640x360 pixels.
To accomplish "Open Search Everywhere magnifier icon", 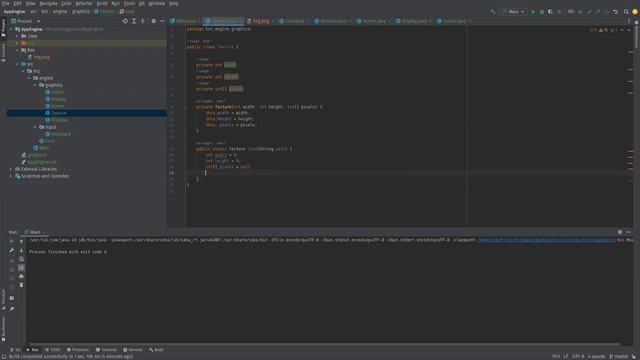I will (x=626, y=12).
